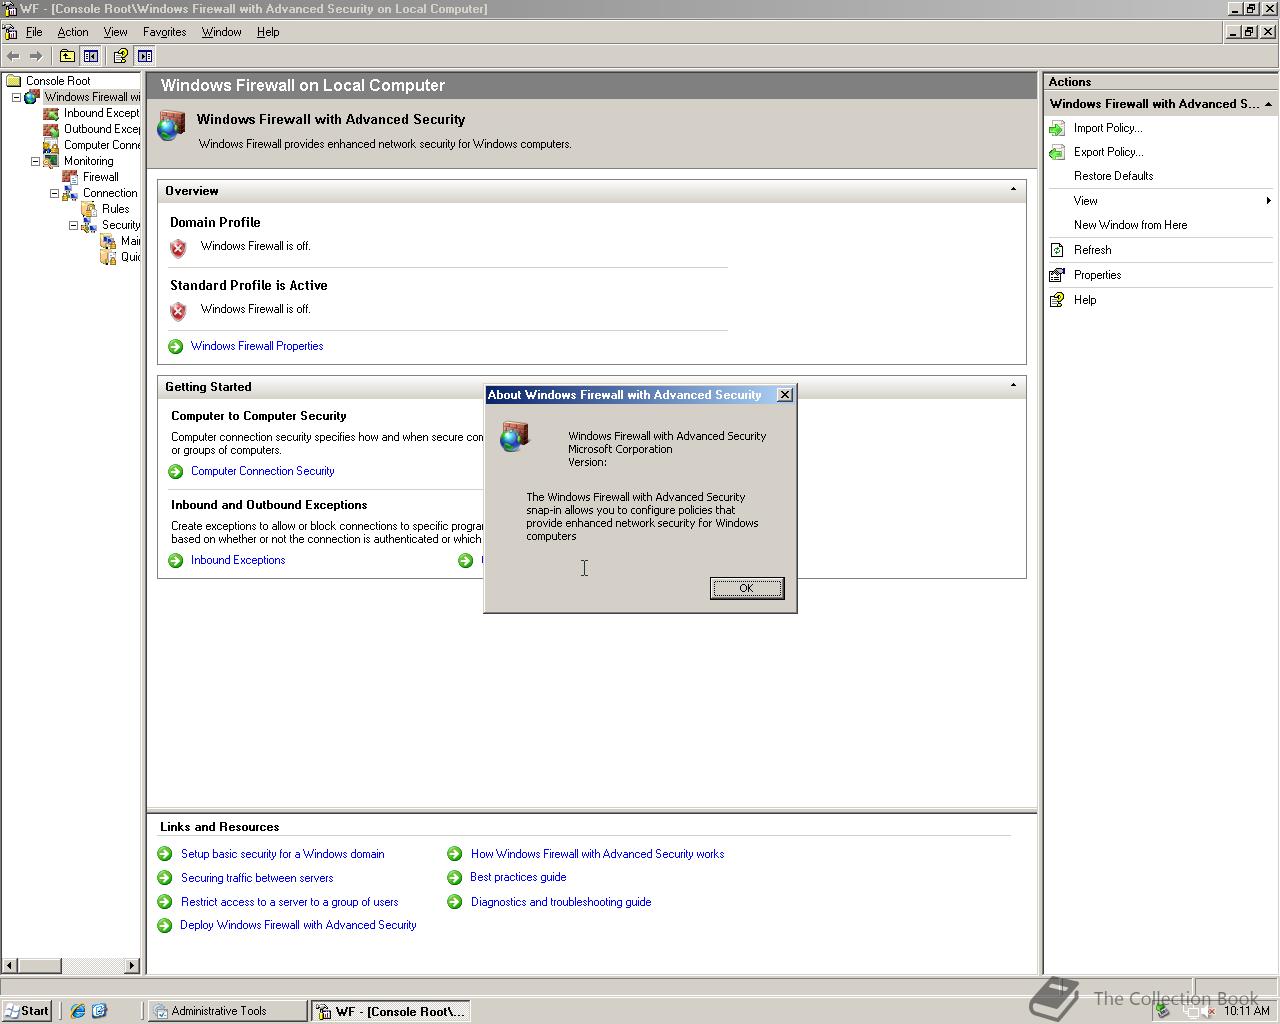Click the Forward arrow in the toolbar

(x=36, y=56)
